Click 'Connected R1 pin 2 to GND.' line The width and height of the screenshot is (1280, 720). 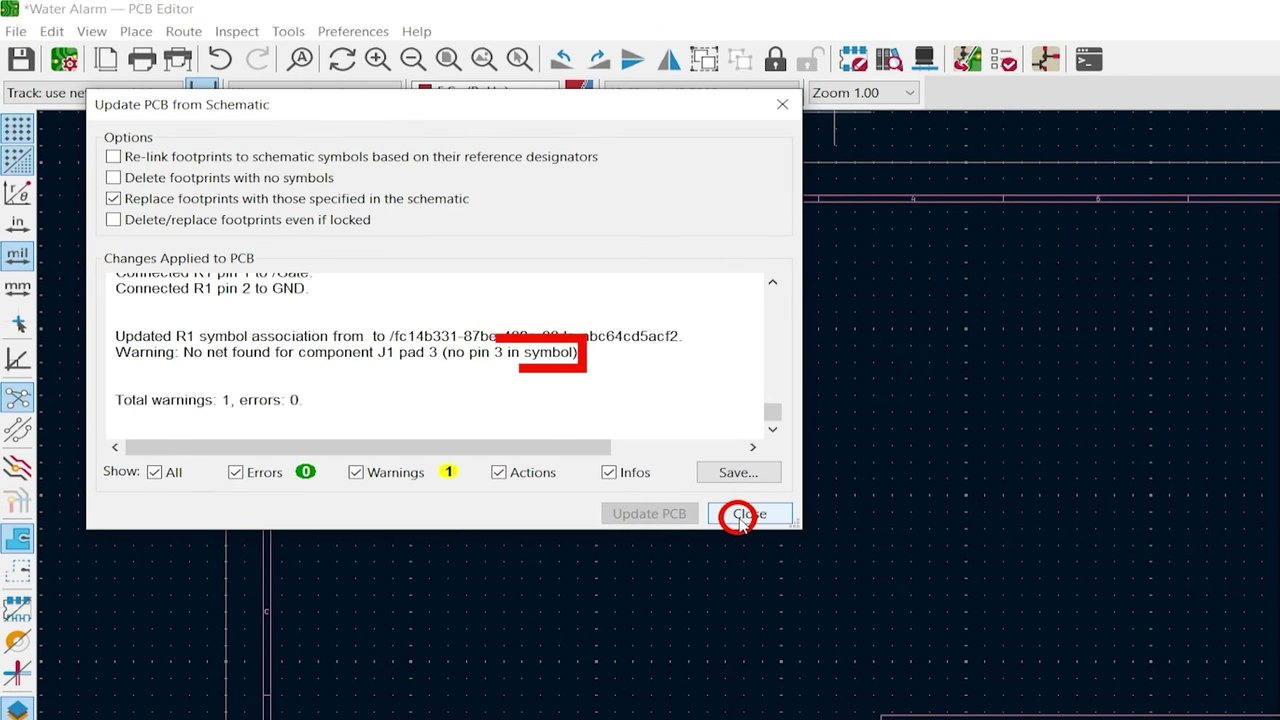tap(211, 288)
